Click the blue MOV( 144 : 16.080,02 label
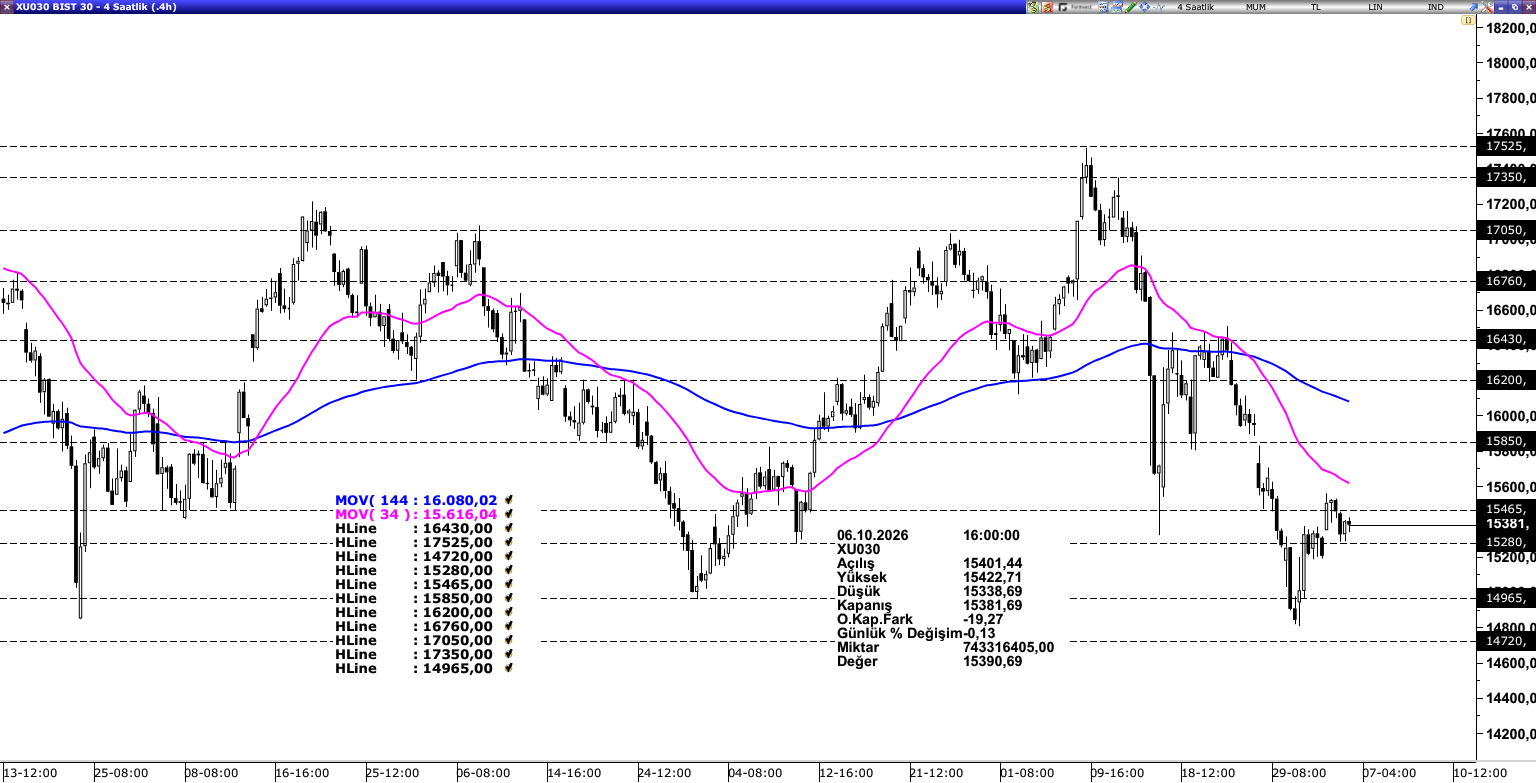This screenshot has width=1536, height=783. 416,500
